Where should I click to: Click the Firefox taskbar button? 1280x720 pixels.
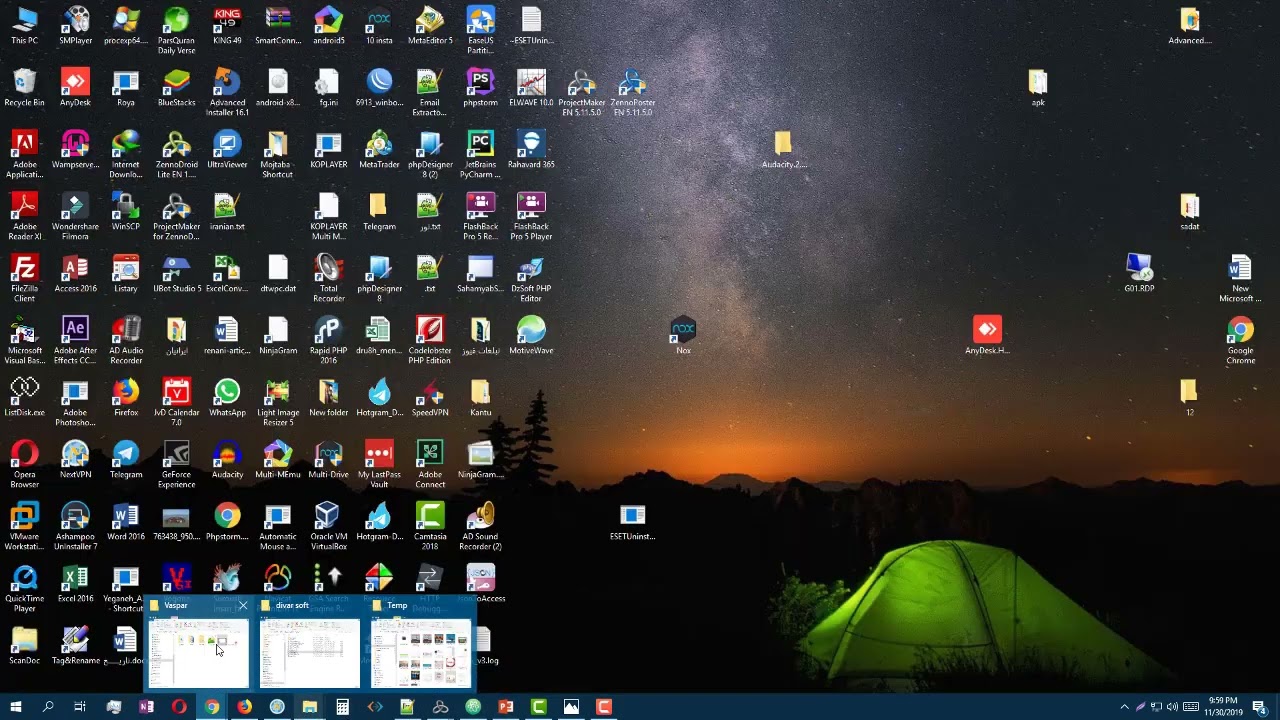coord(244,707)
